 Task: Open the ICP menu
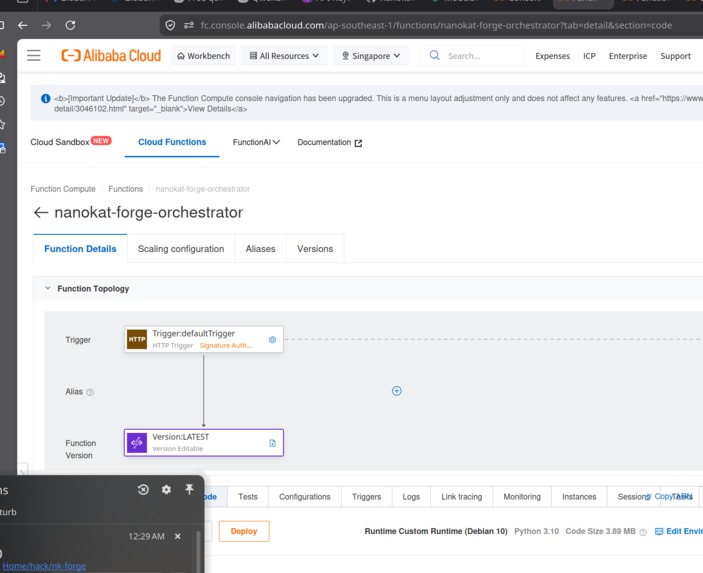coord(589,56)
